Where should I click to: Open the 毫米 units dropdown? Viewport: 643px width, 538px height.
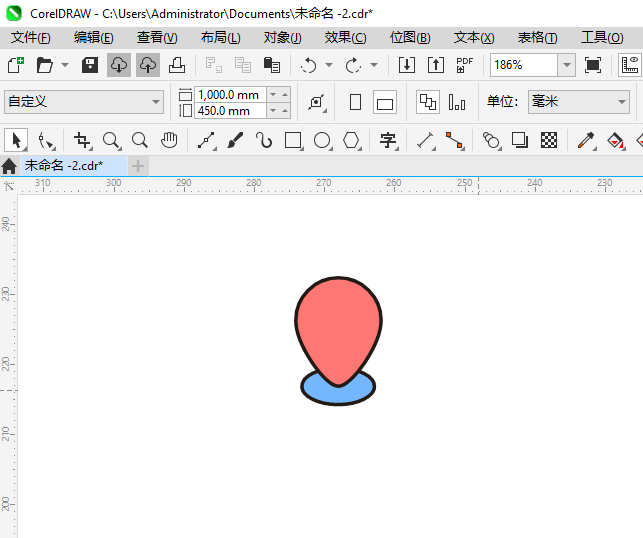620,102
